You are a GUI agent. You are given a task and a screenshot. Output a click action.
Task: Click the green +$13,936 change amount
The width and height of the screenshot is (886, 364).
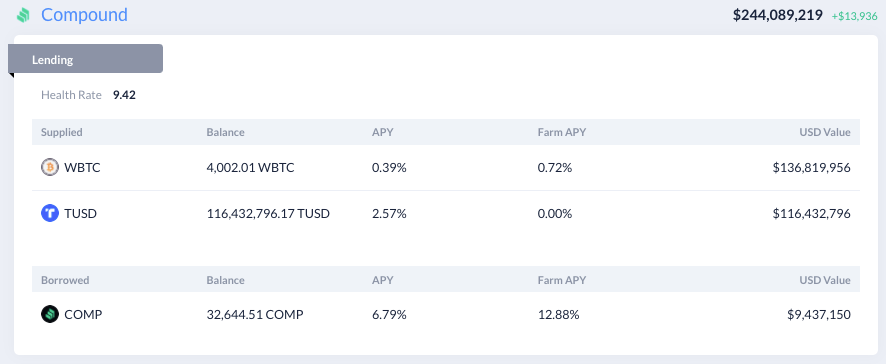[854, 16]
